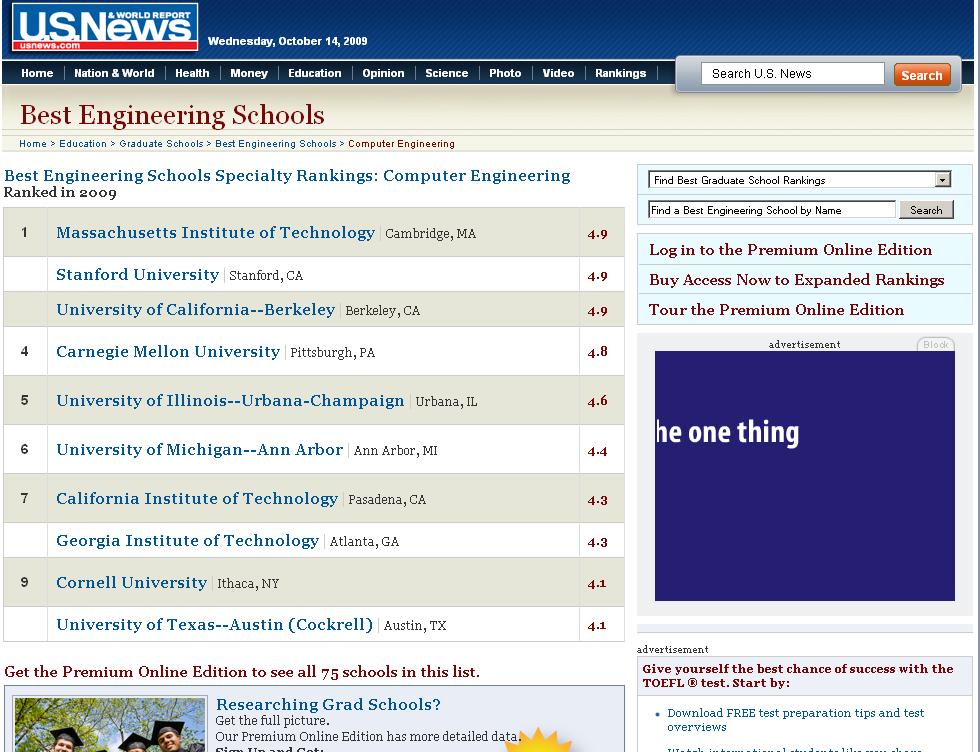Open Log in to the Premium Online Edition
980x752 pixels.
click(791, 250)
